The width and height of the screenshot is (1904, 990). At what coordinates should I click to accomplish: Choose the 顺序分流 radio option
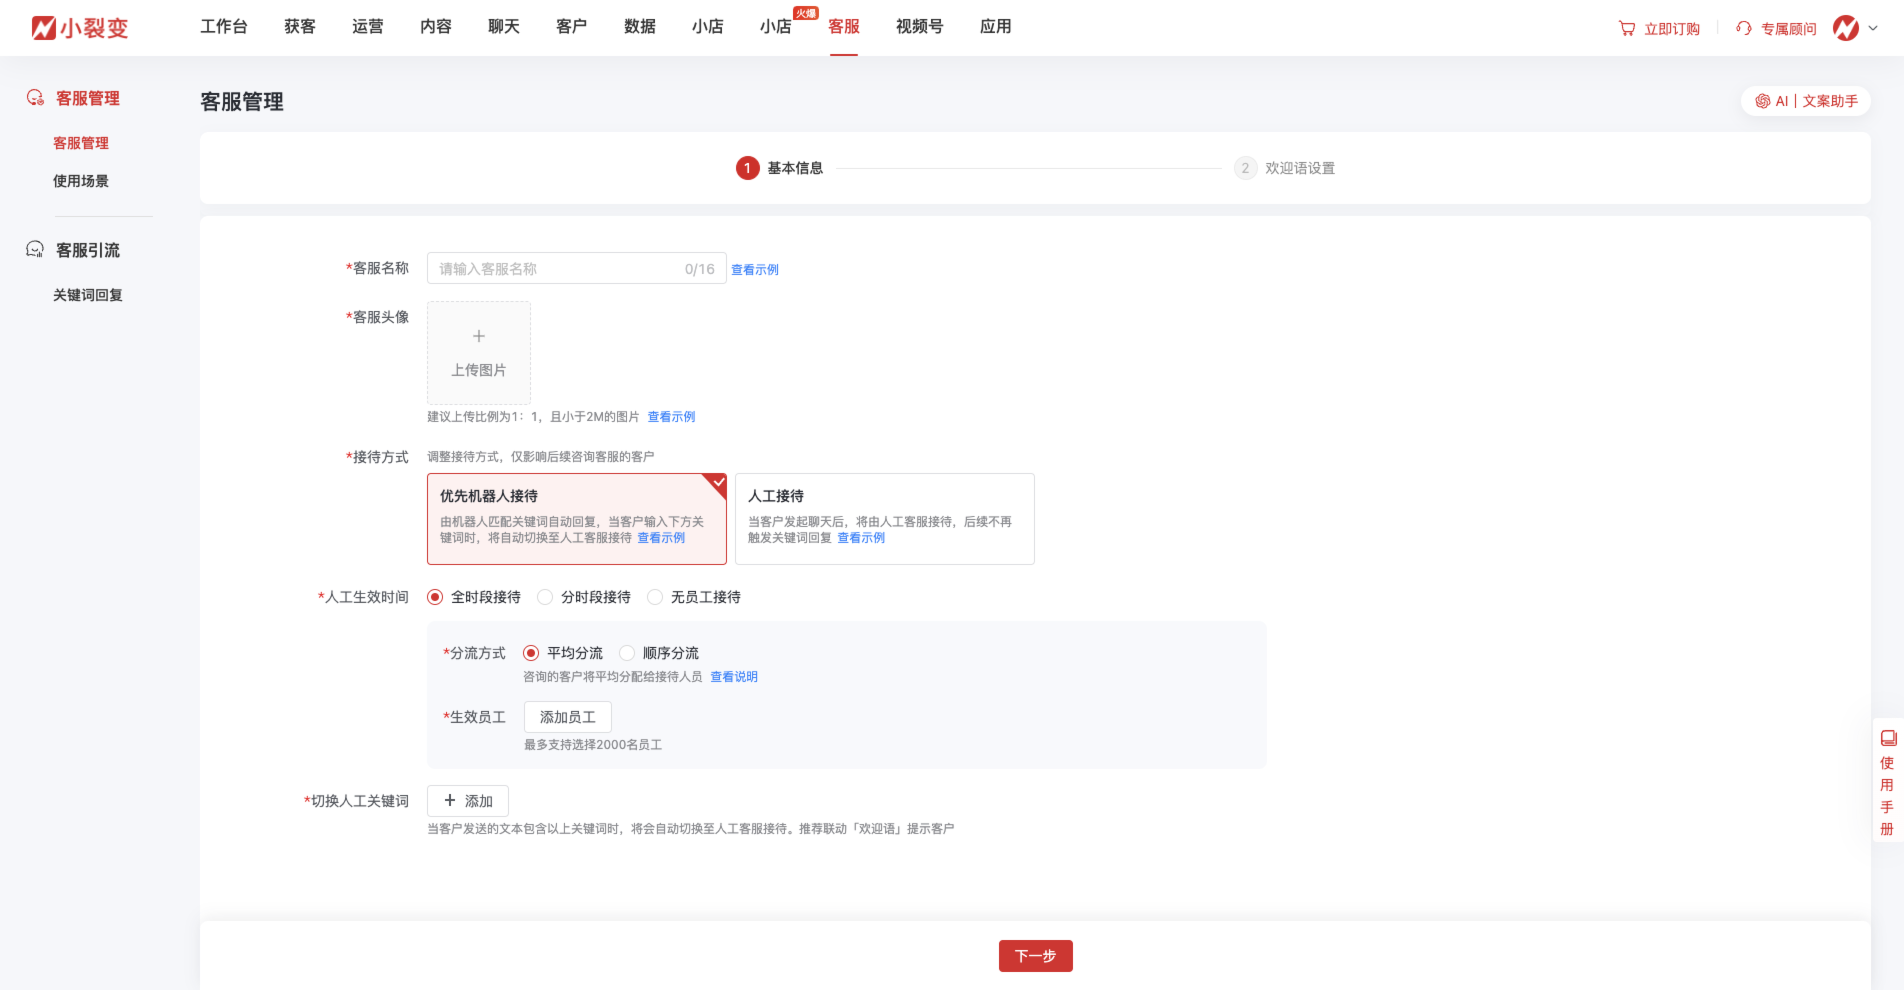[628, 653]
